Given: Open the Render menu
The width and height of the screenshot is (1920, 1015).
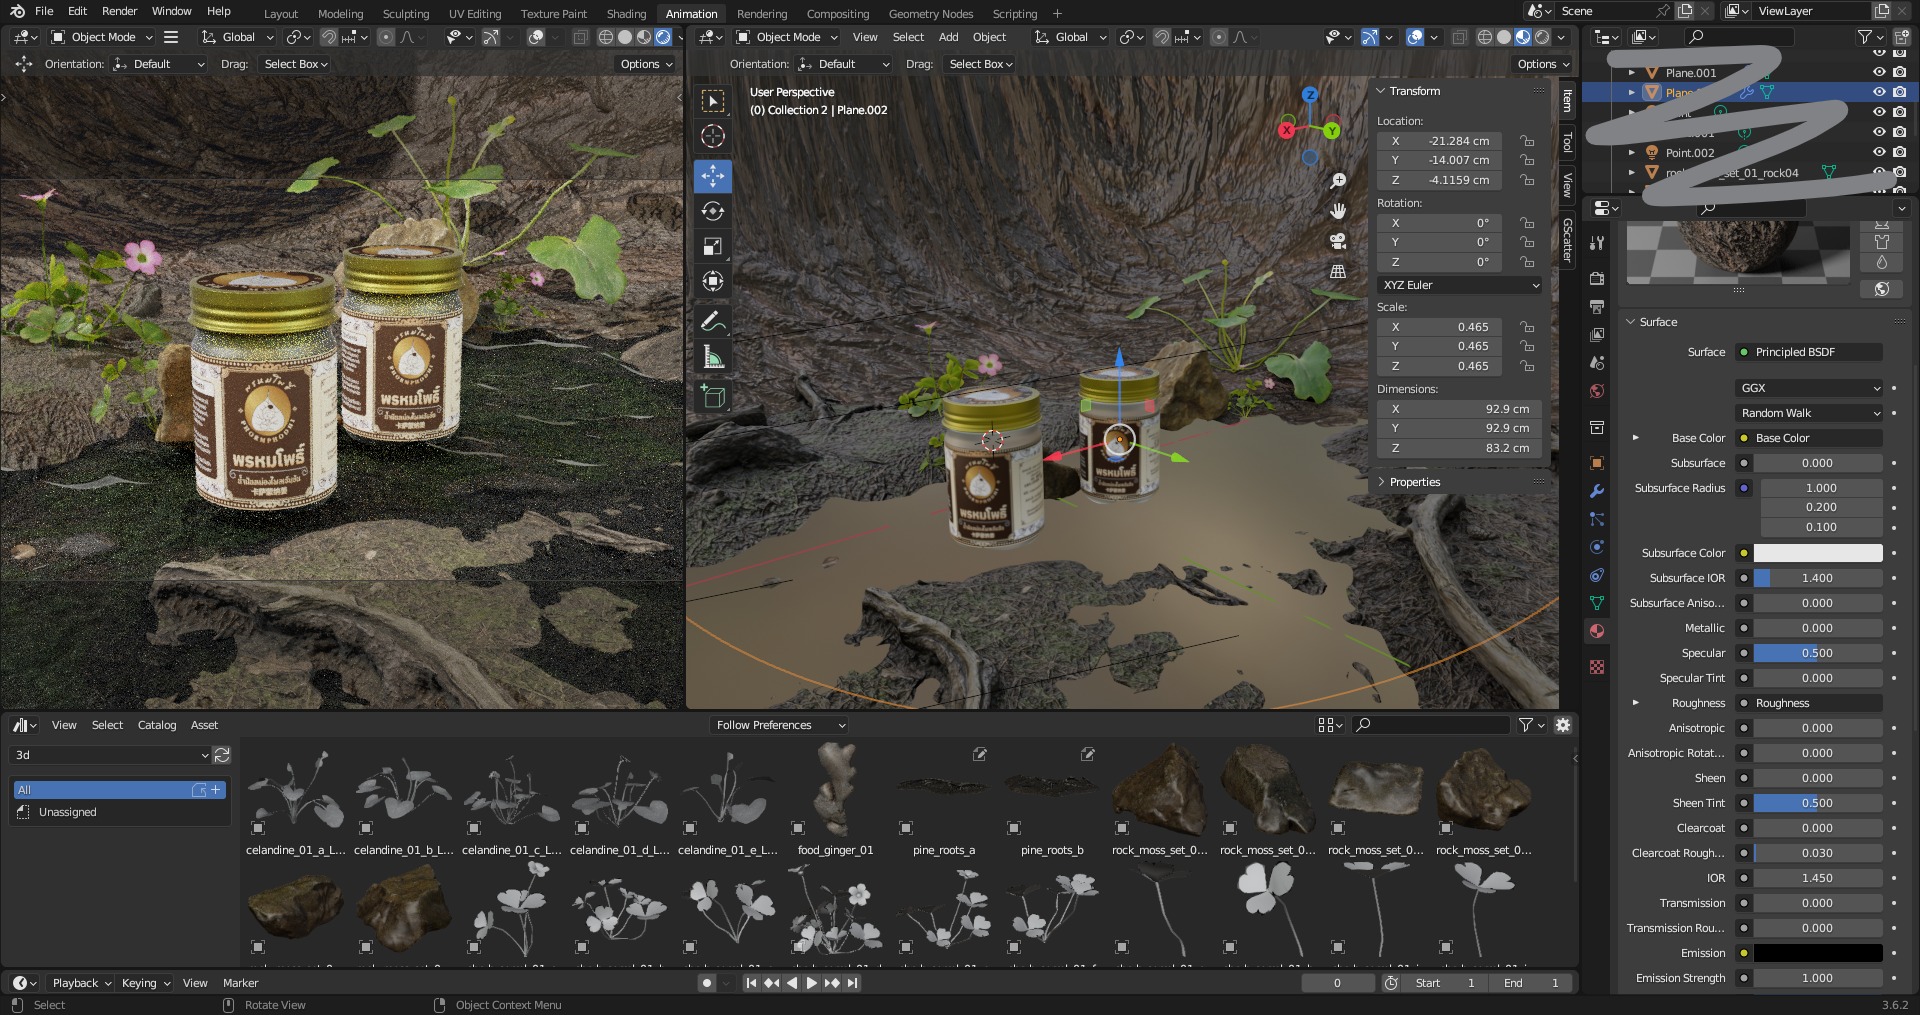Looking at the screenshot, I should coord(119,11).
